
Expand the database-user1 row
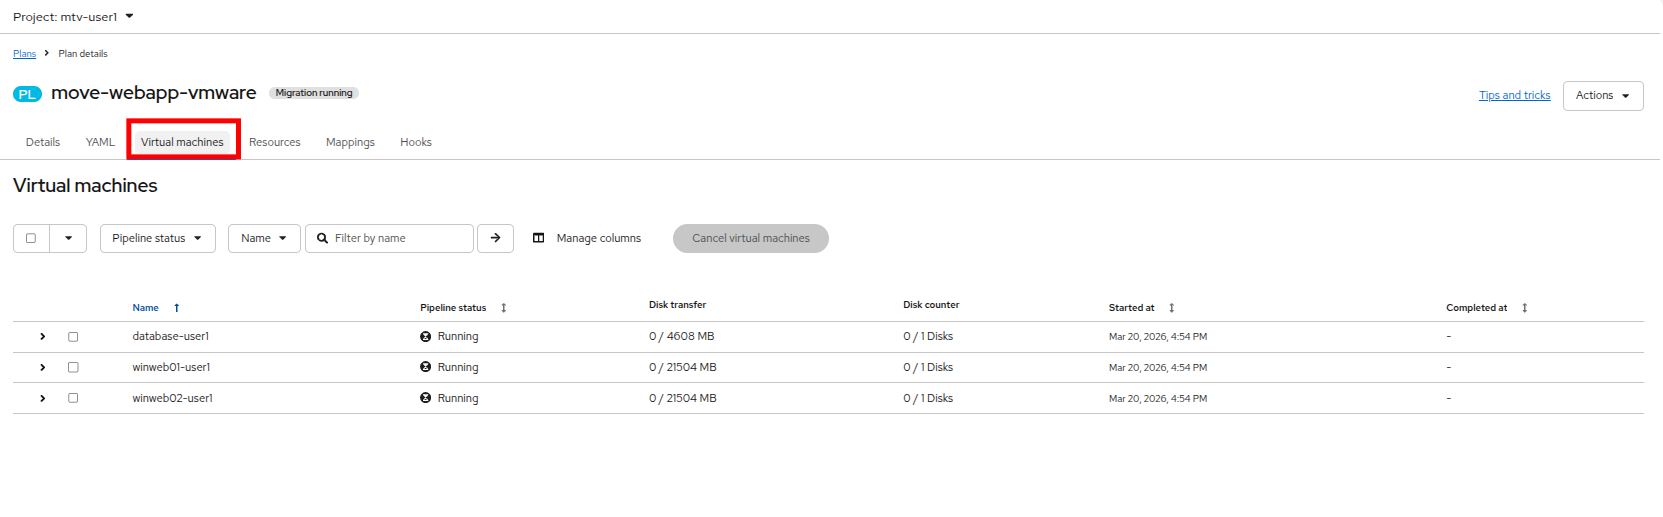tap(42, 337)
